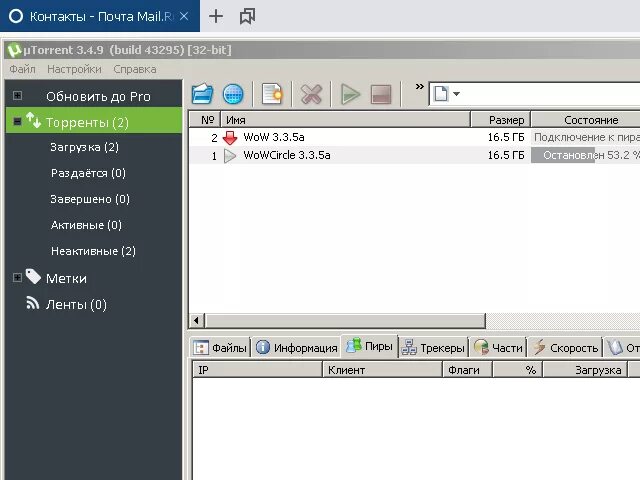
Task: Expand the Обновить до Pro node
Action: pos(17,96)
